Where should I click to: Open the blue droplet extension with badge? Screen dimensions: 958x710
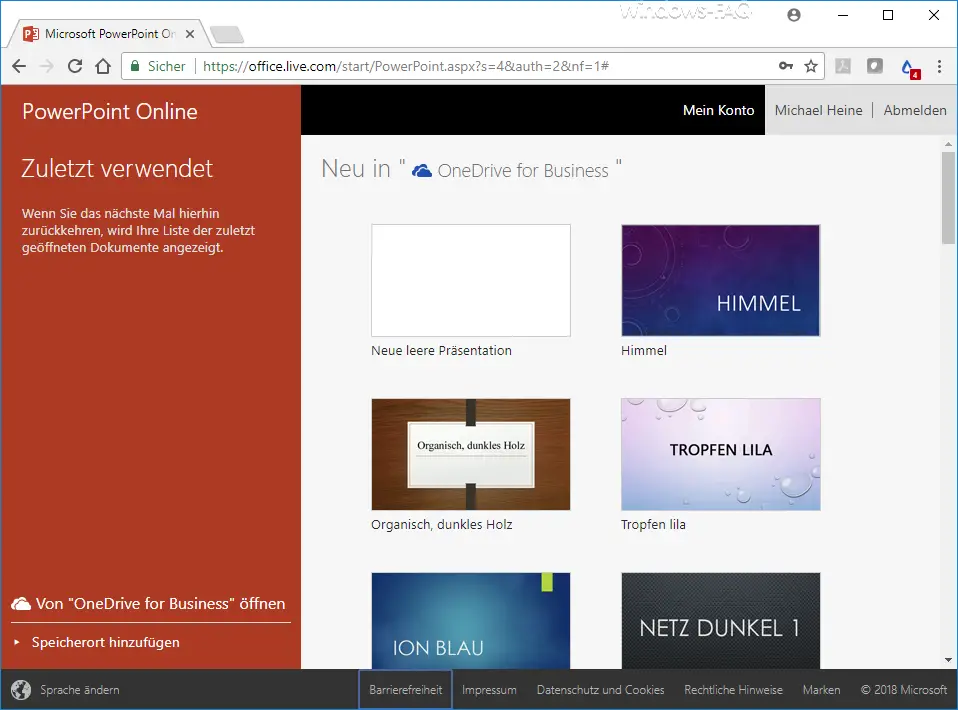click(910, 68)
